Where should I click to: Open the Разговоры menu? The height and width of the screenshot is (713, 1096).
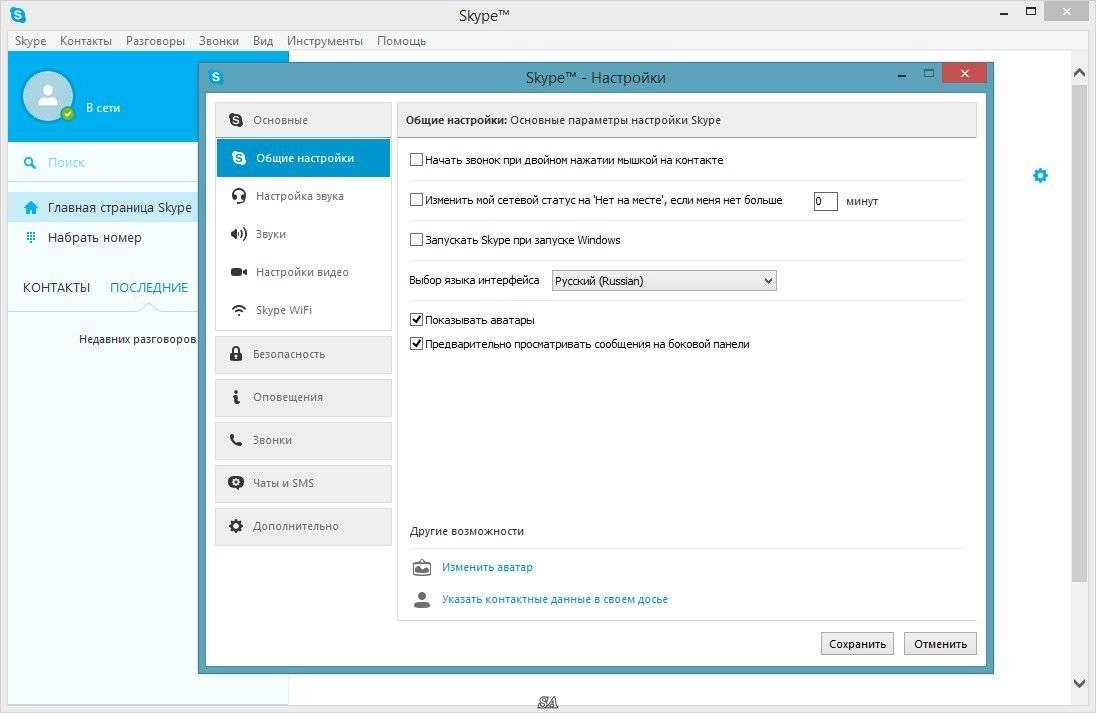(155, 41)
